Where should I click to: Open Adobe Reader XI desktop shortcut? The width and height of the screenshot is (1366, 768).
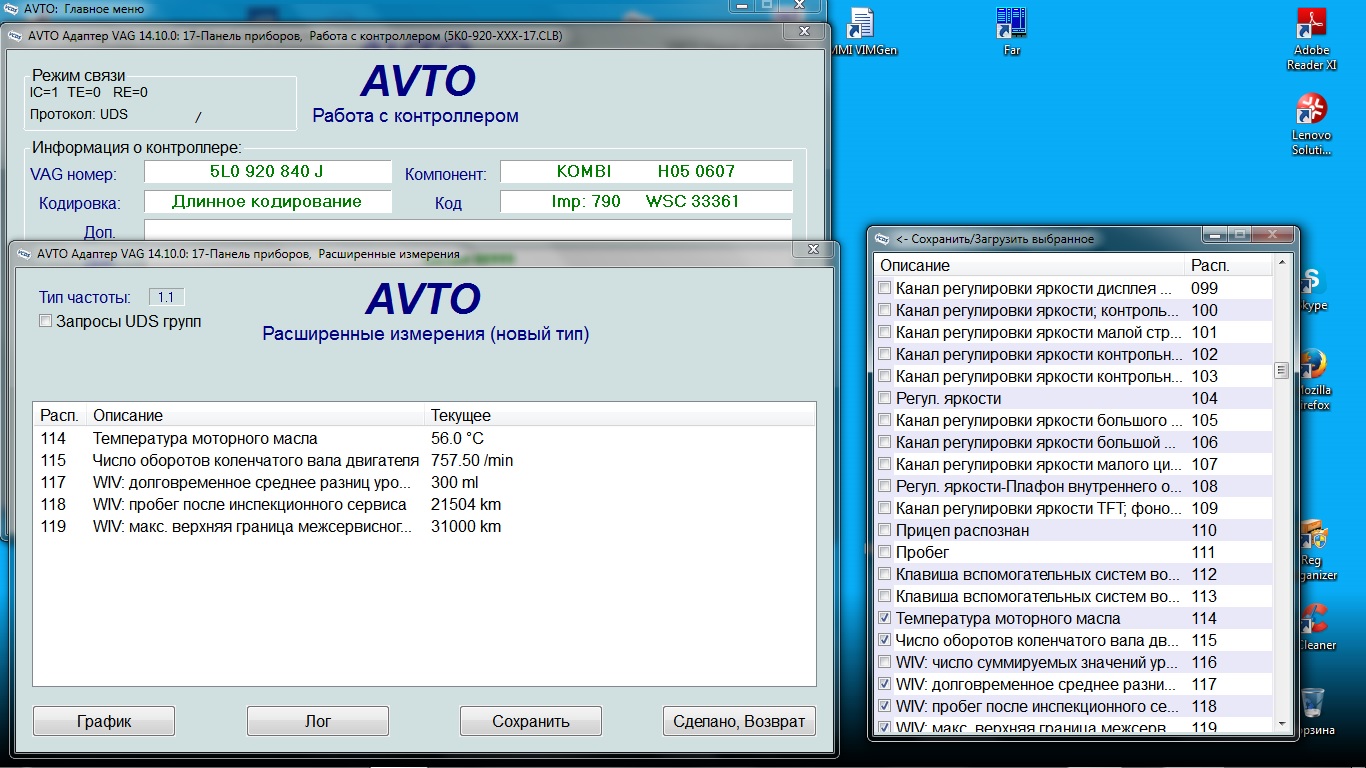pos(1311,25)
